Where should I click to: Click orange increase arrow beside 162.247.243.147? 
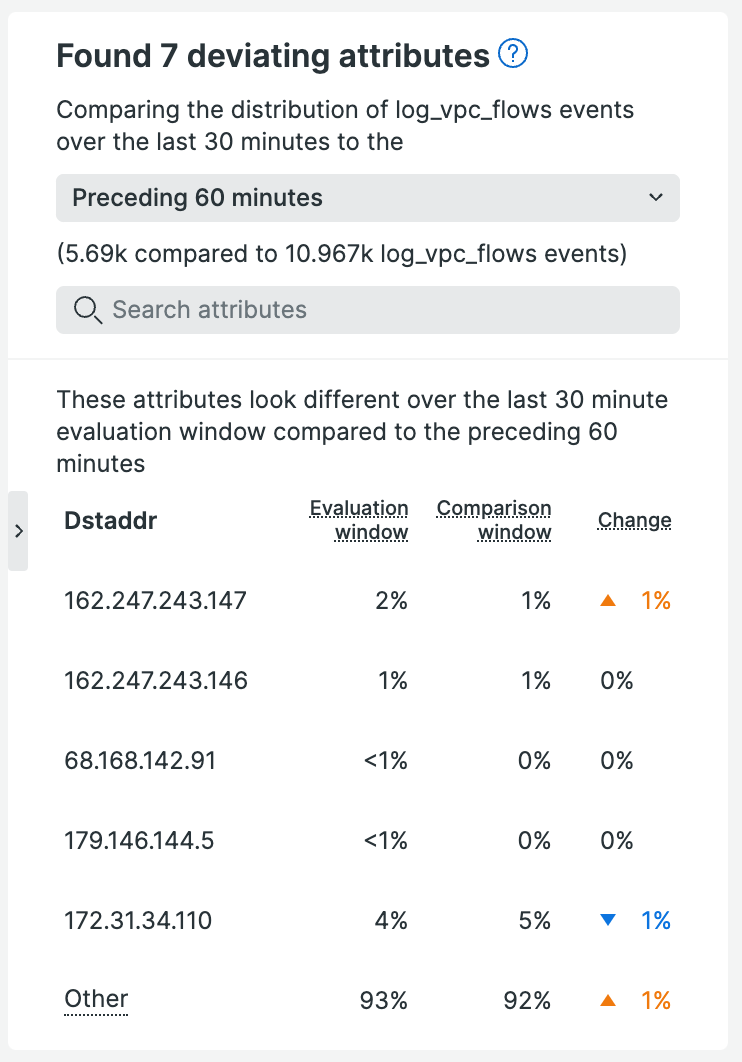608,601
